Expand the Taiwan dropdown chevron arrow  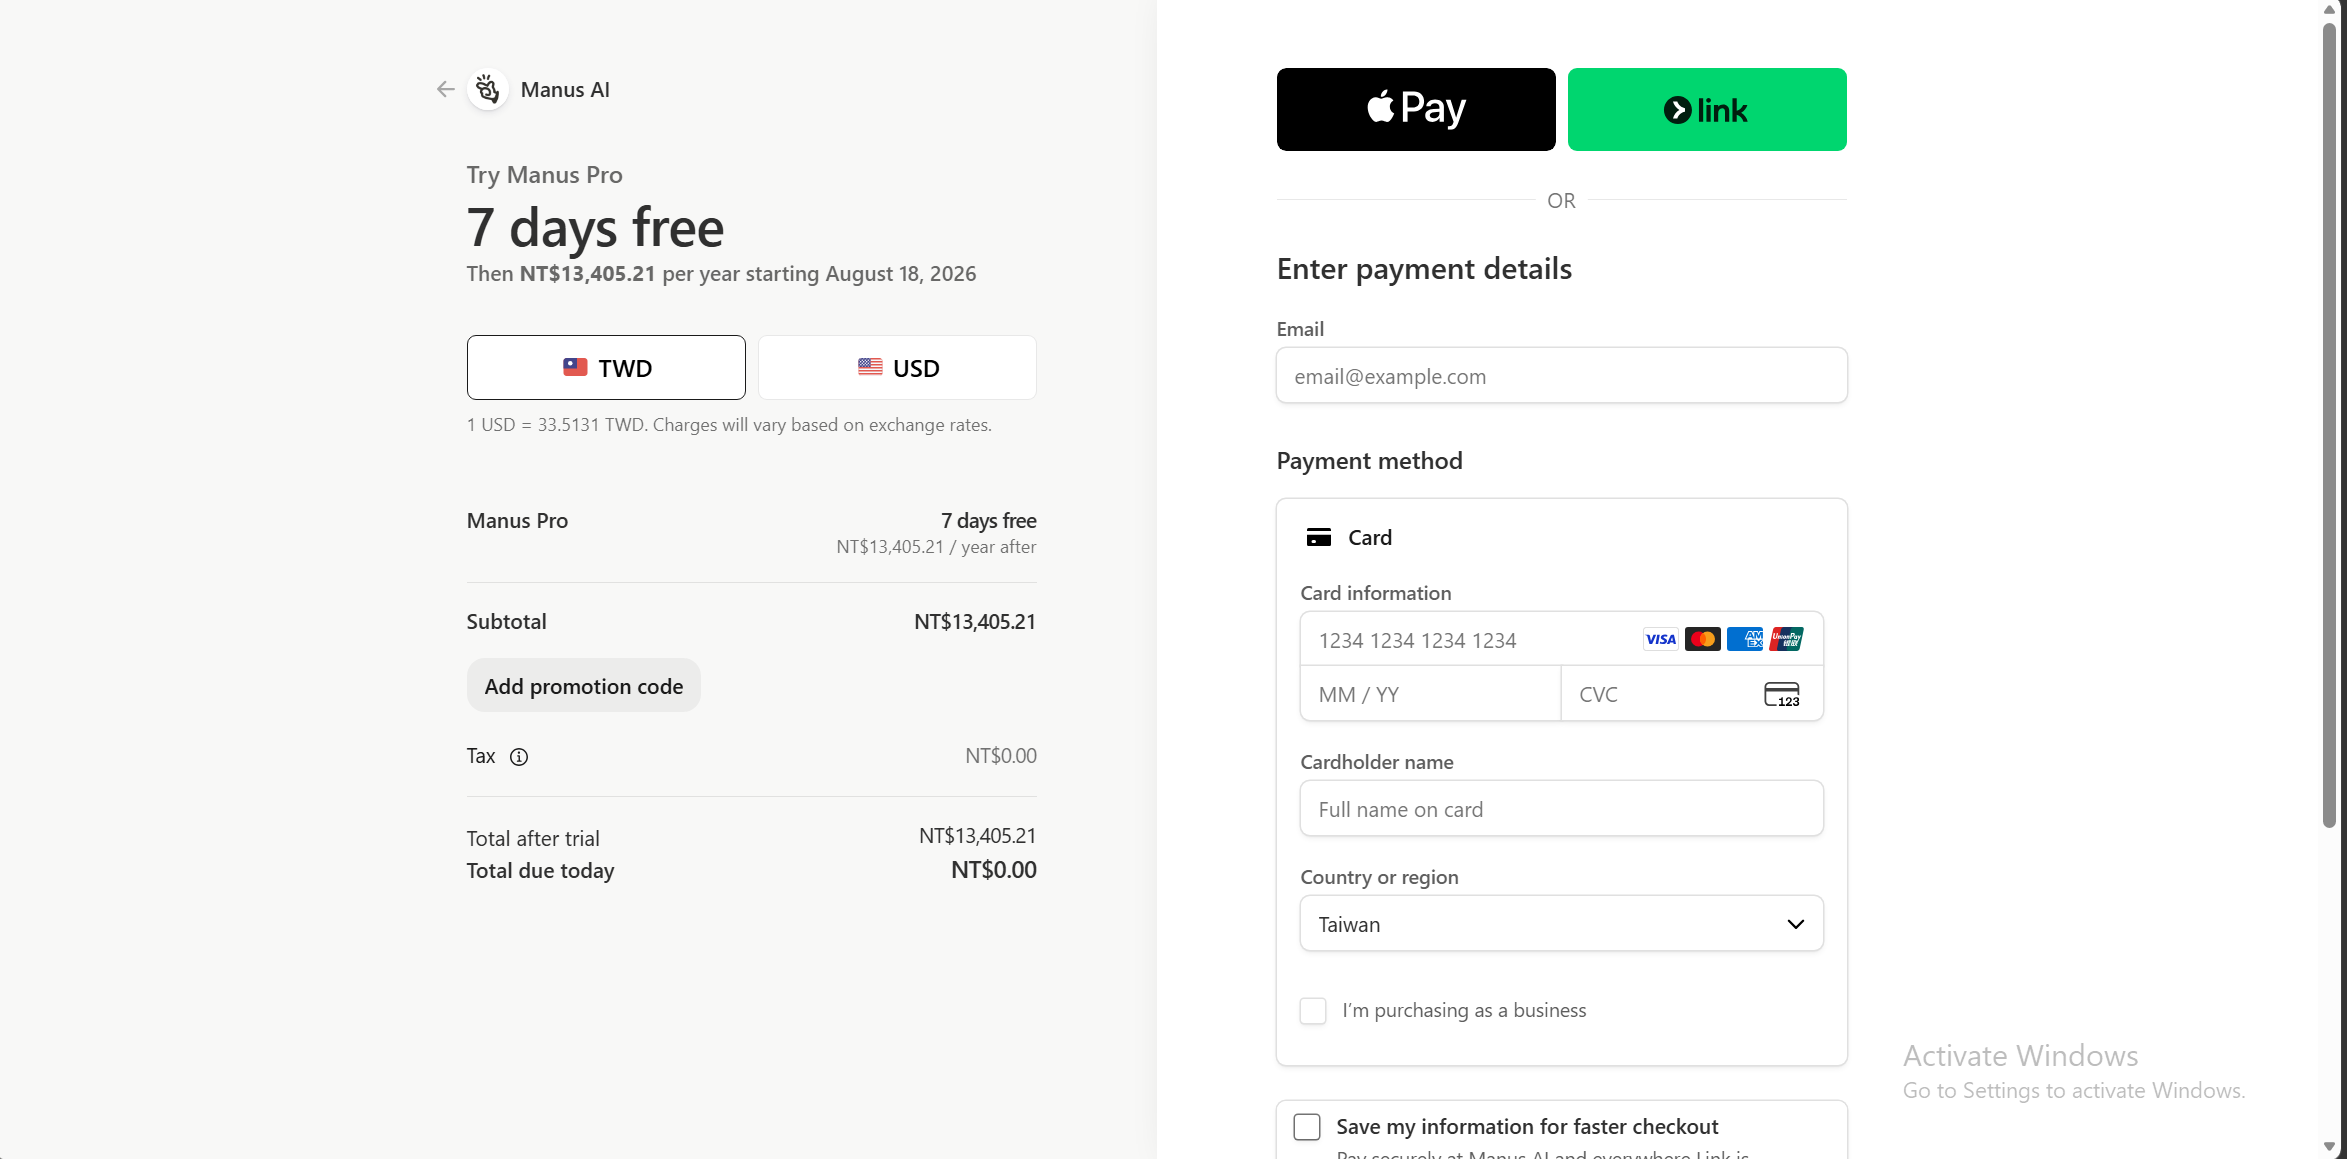[x=1796, y=924]
